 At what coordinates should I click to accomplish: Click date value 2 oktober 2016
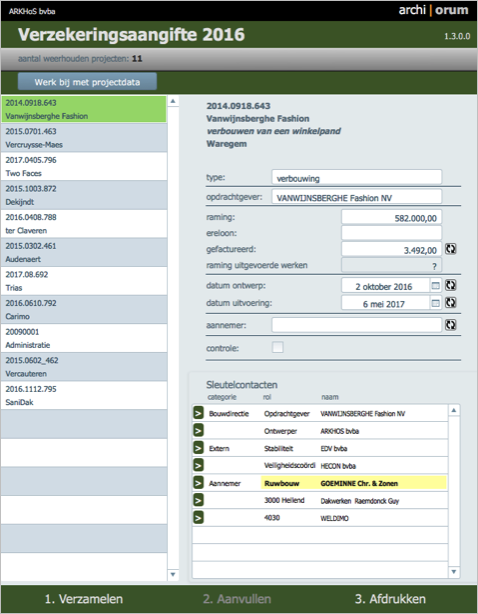click(x=384, y=287)
